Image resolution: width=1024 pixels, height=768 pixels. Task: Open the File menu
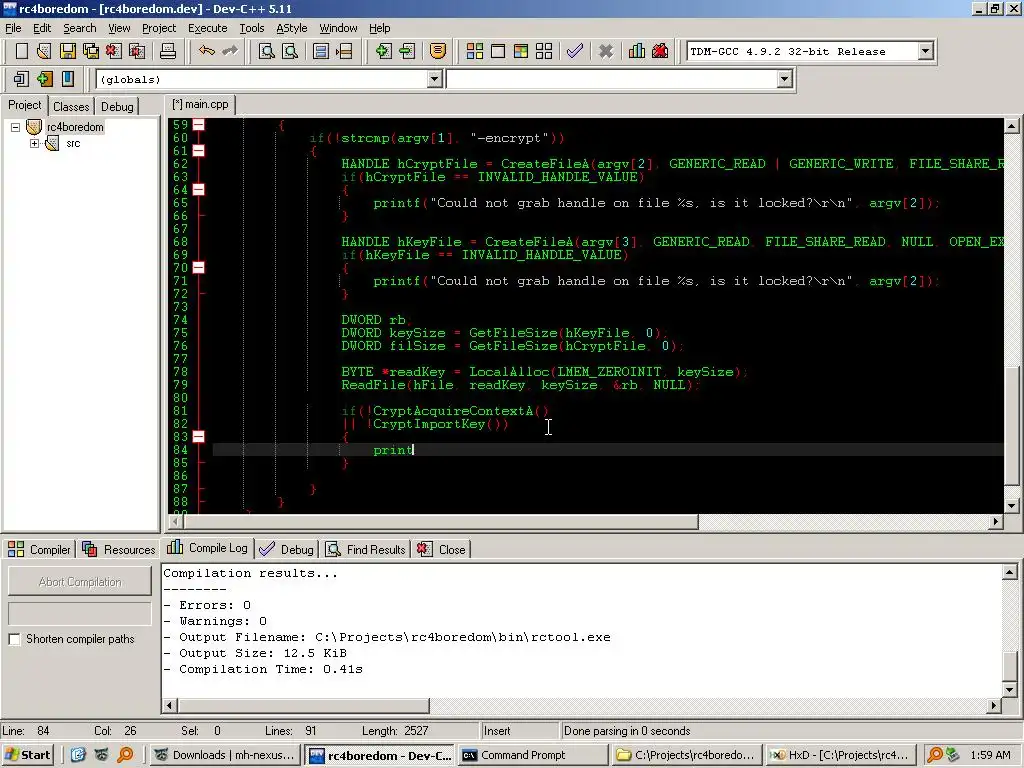[13, 28]
